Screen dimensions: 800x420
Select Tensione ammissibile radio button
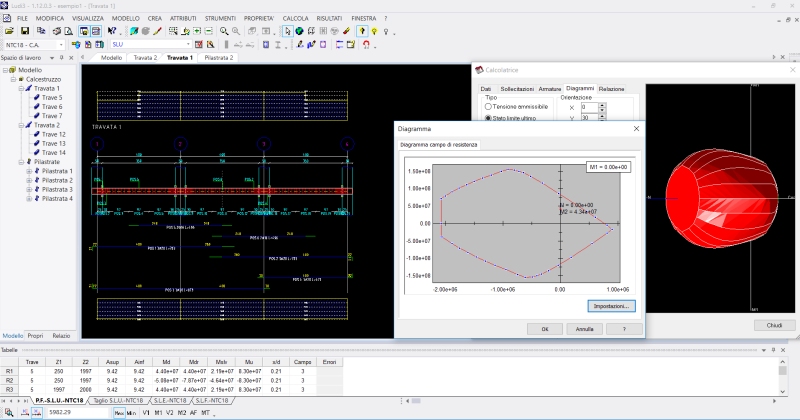coord(488,106)
